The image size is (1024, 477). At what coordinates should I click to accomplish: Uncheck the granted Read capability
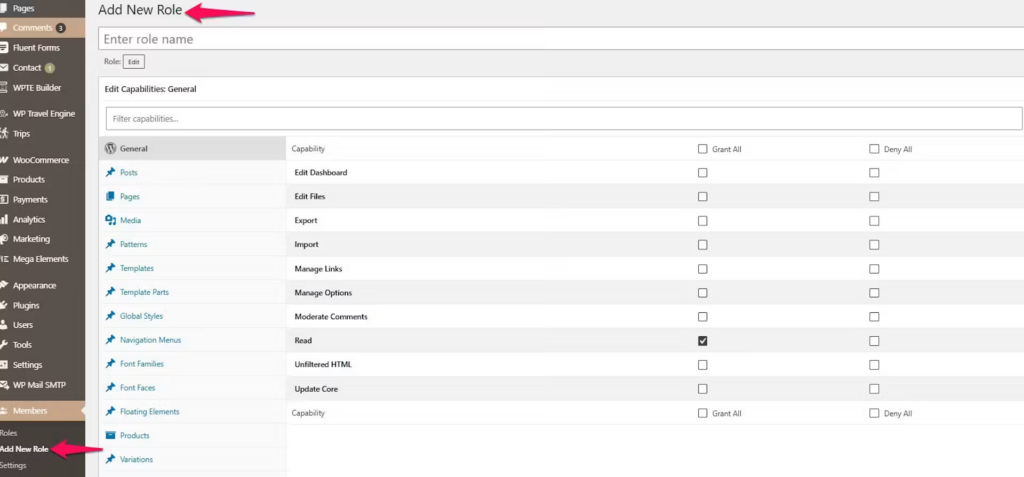[x=703, y=341]
